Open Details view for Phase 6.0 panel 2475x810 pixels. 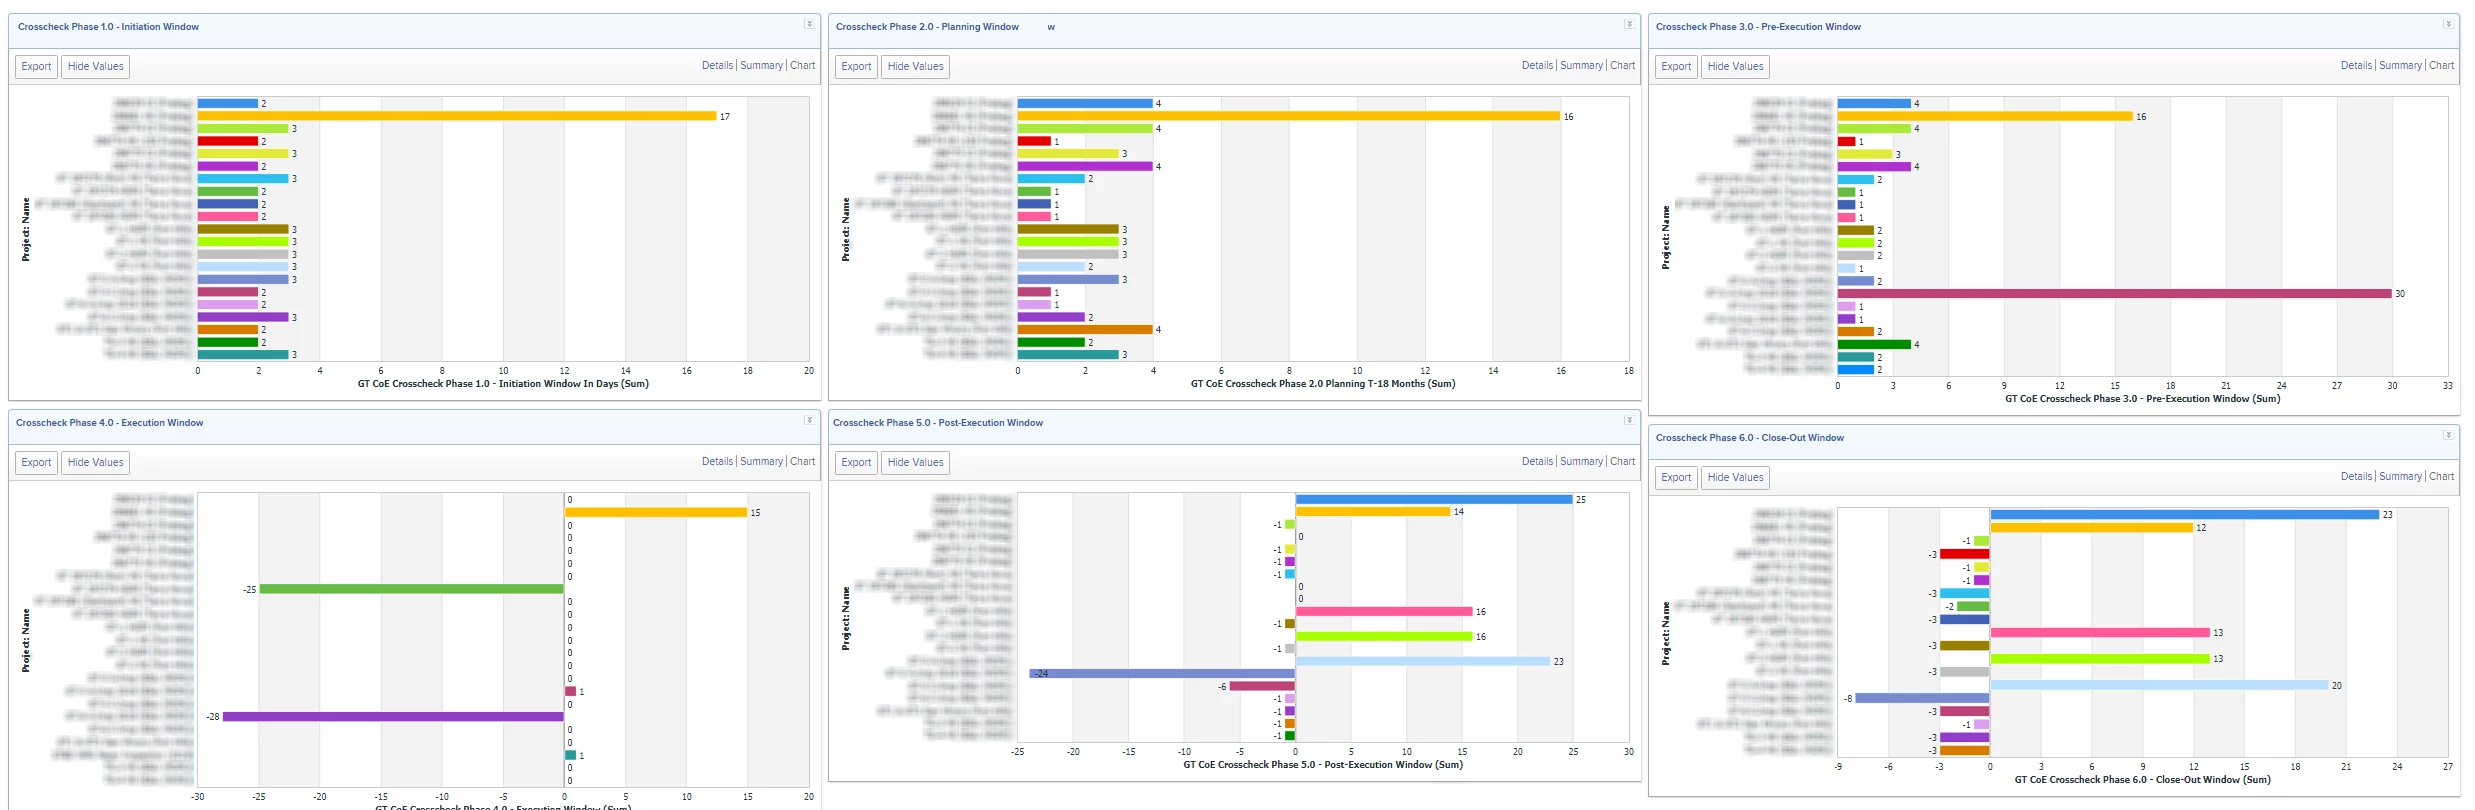pyautogui.click(x=2356, y=477)
